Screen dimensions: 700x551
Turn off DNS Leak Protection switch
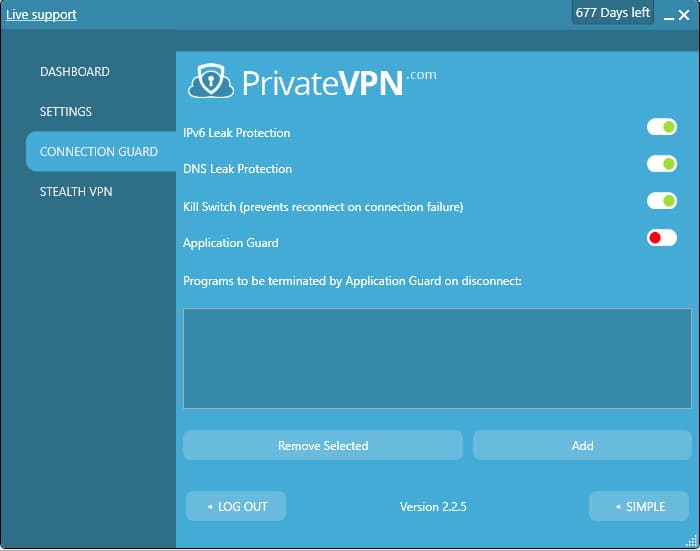(661, 164)
